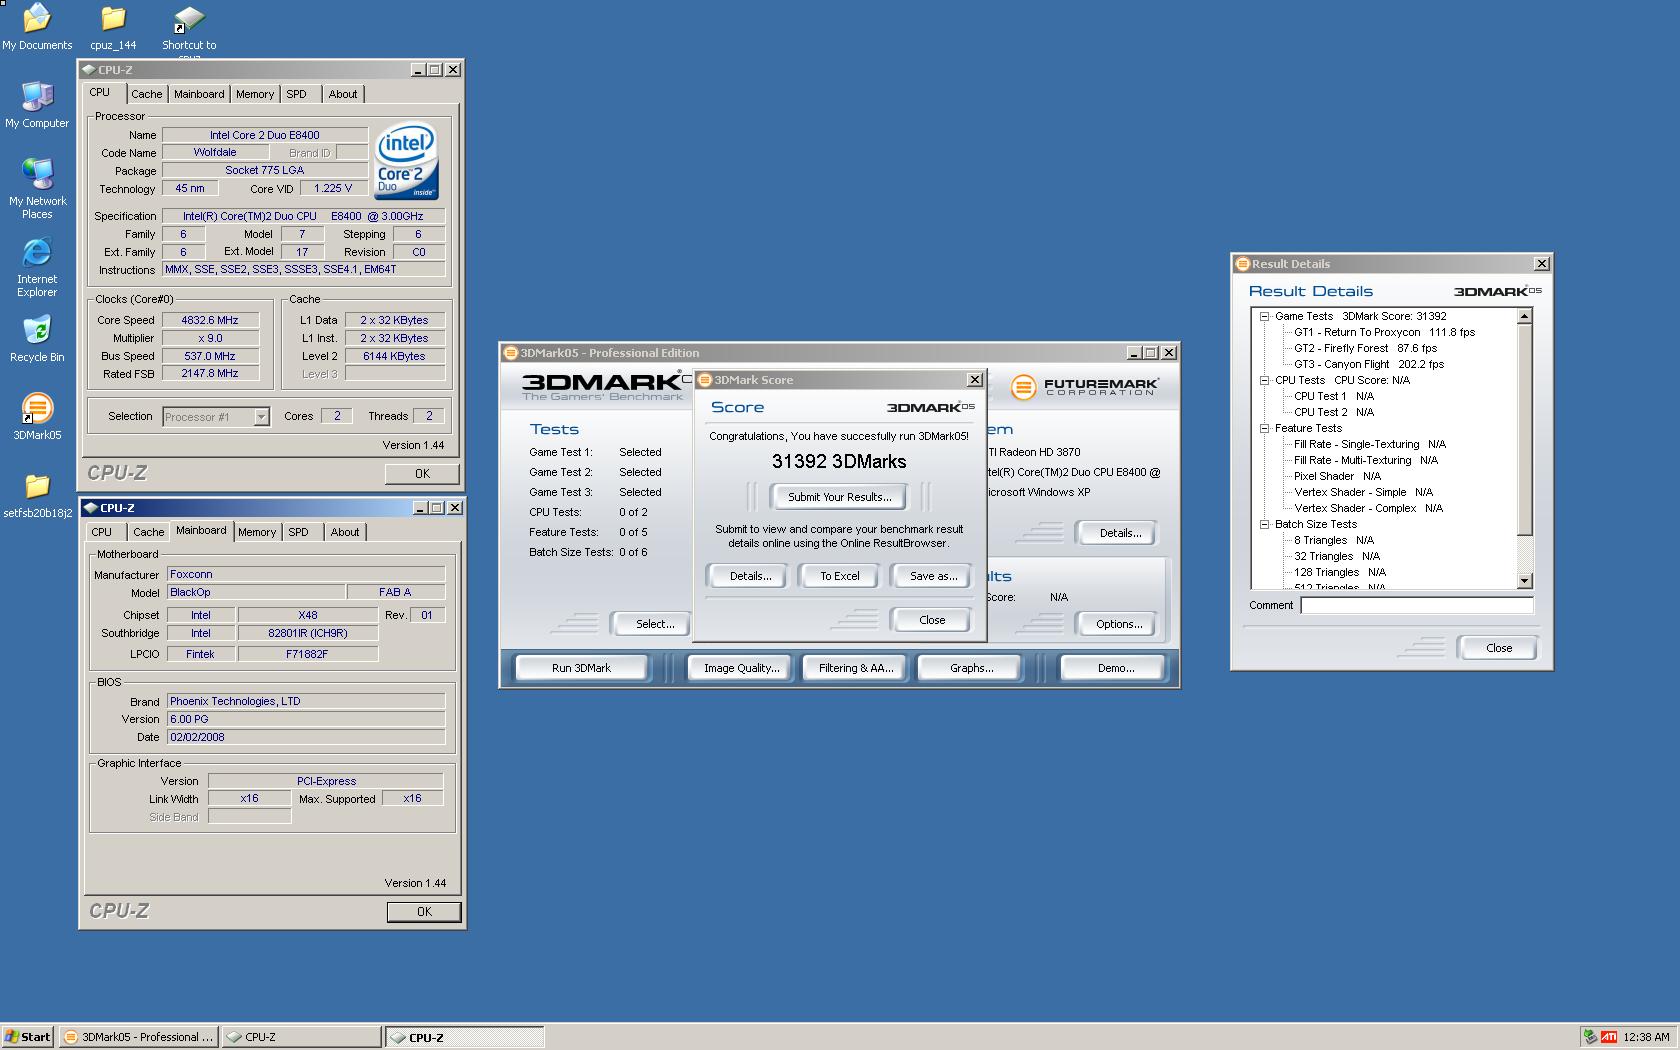The height and width of the screenshot is (1050, 1680).
Task: Collapse the CPU Tests tree node
Action: click(x=1264, y=380)
